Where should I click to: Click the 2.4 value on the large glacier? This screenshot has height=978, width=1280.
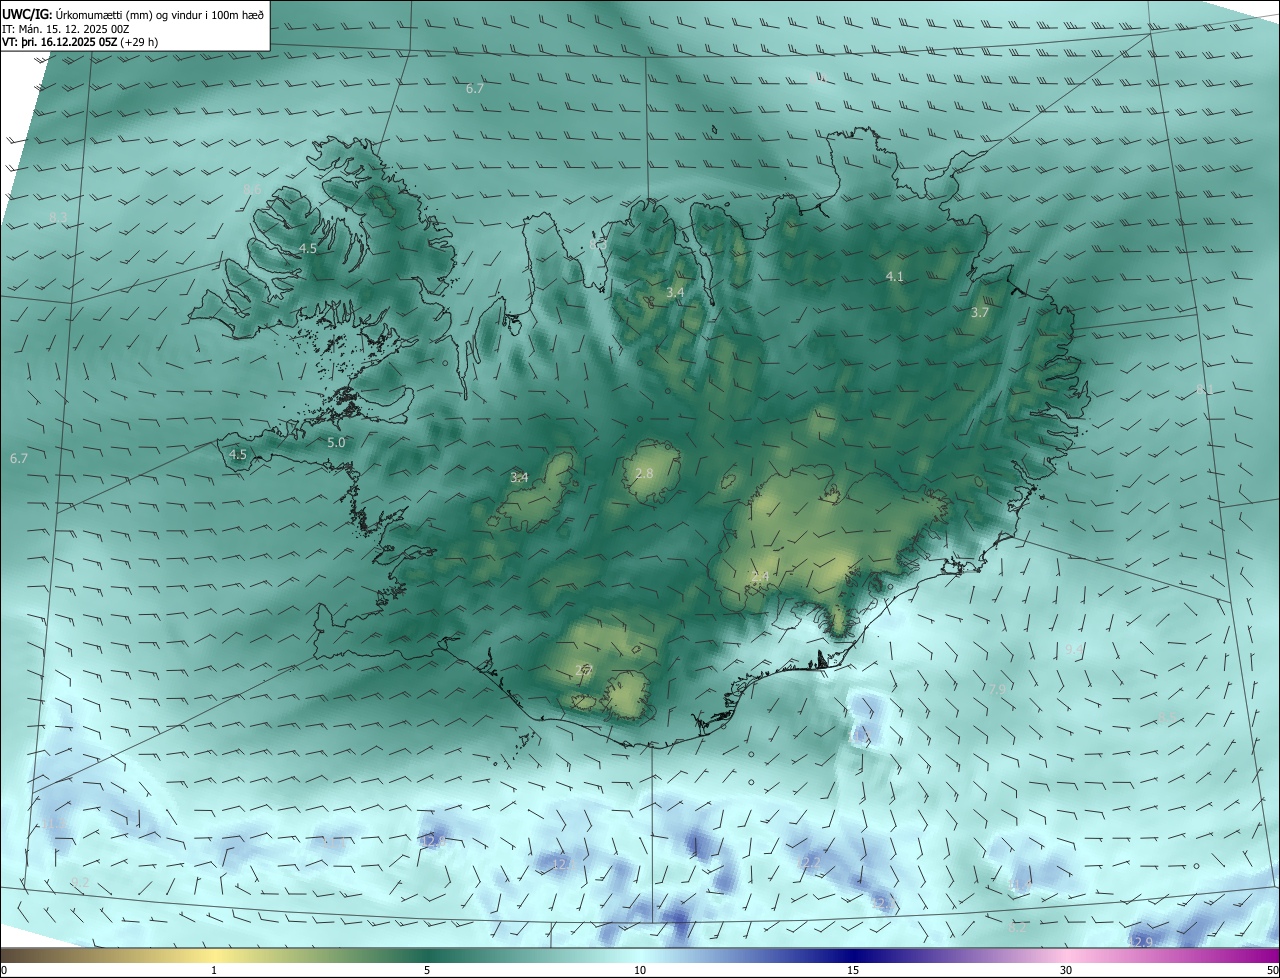tap(760, 576)
